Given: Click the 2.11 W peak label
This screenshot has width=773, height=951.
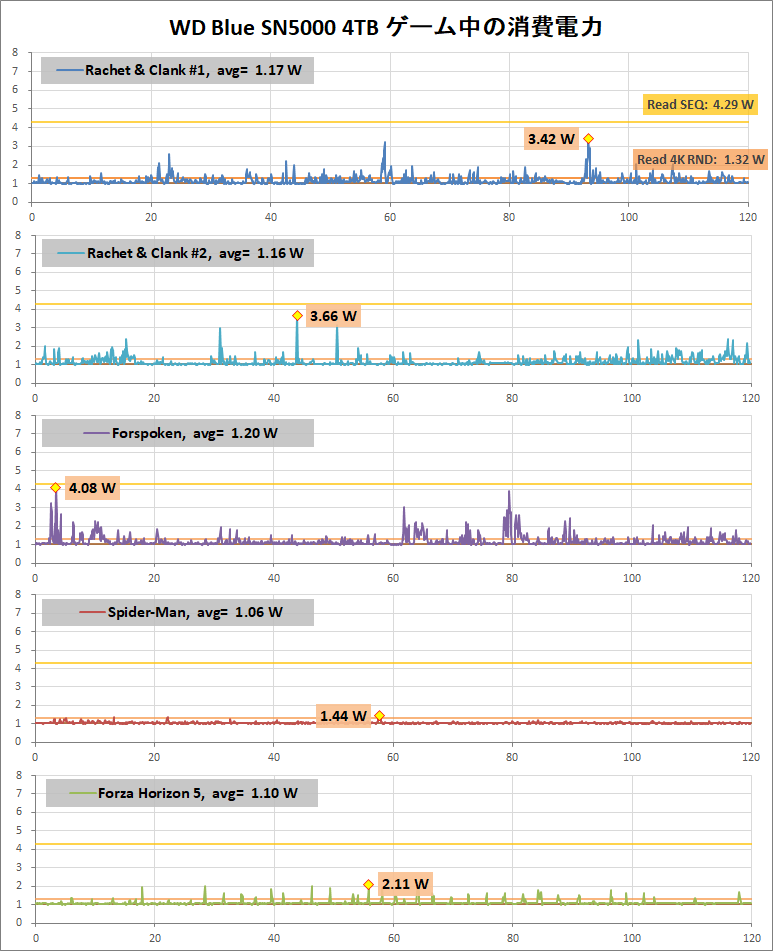Looking at the screenshot, I should coord(405,884).
